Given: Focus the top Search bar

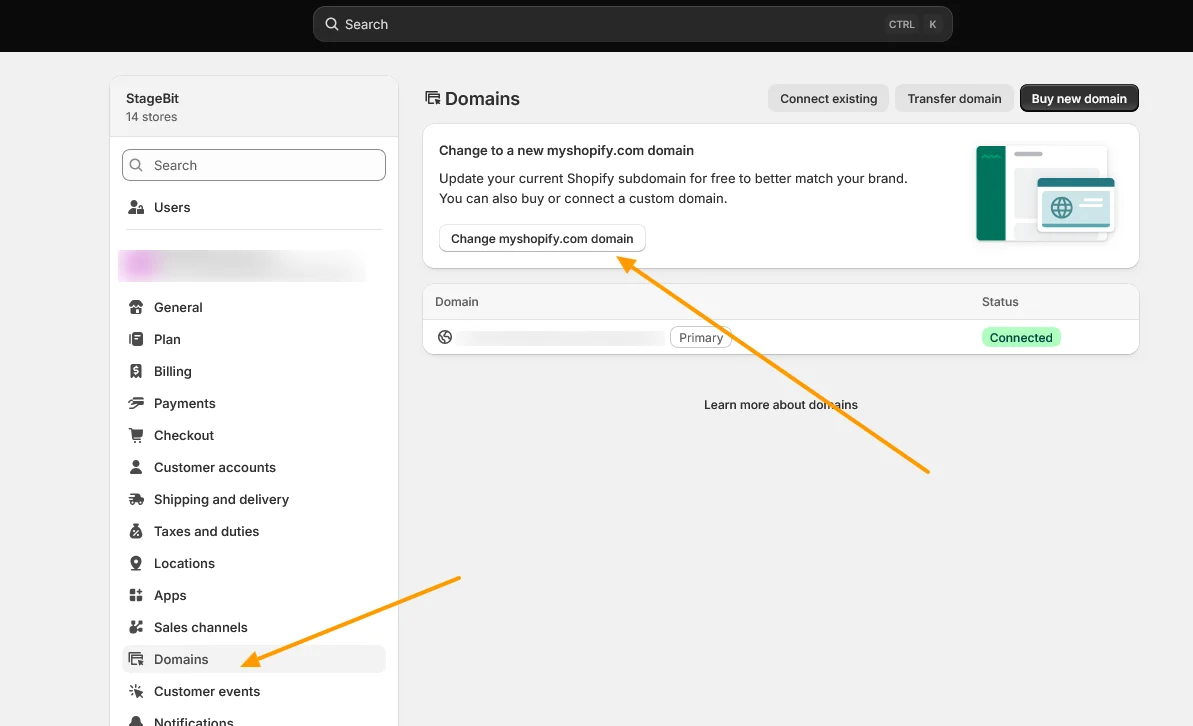Looking at the screenshot, I should [632, 24].
